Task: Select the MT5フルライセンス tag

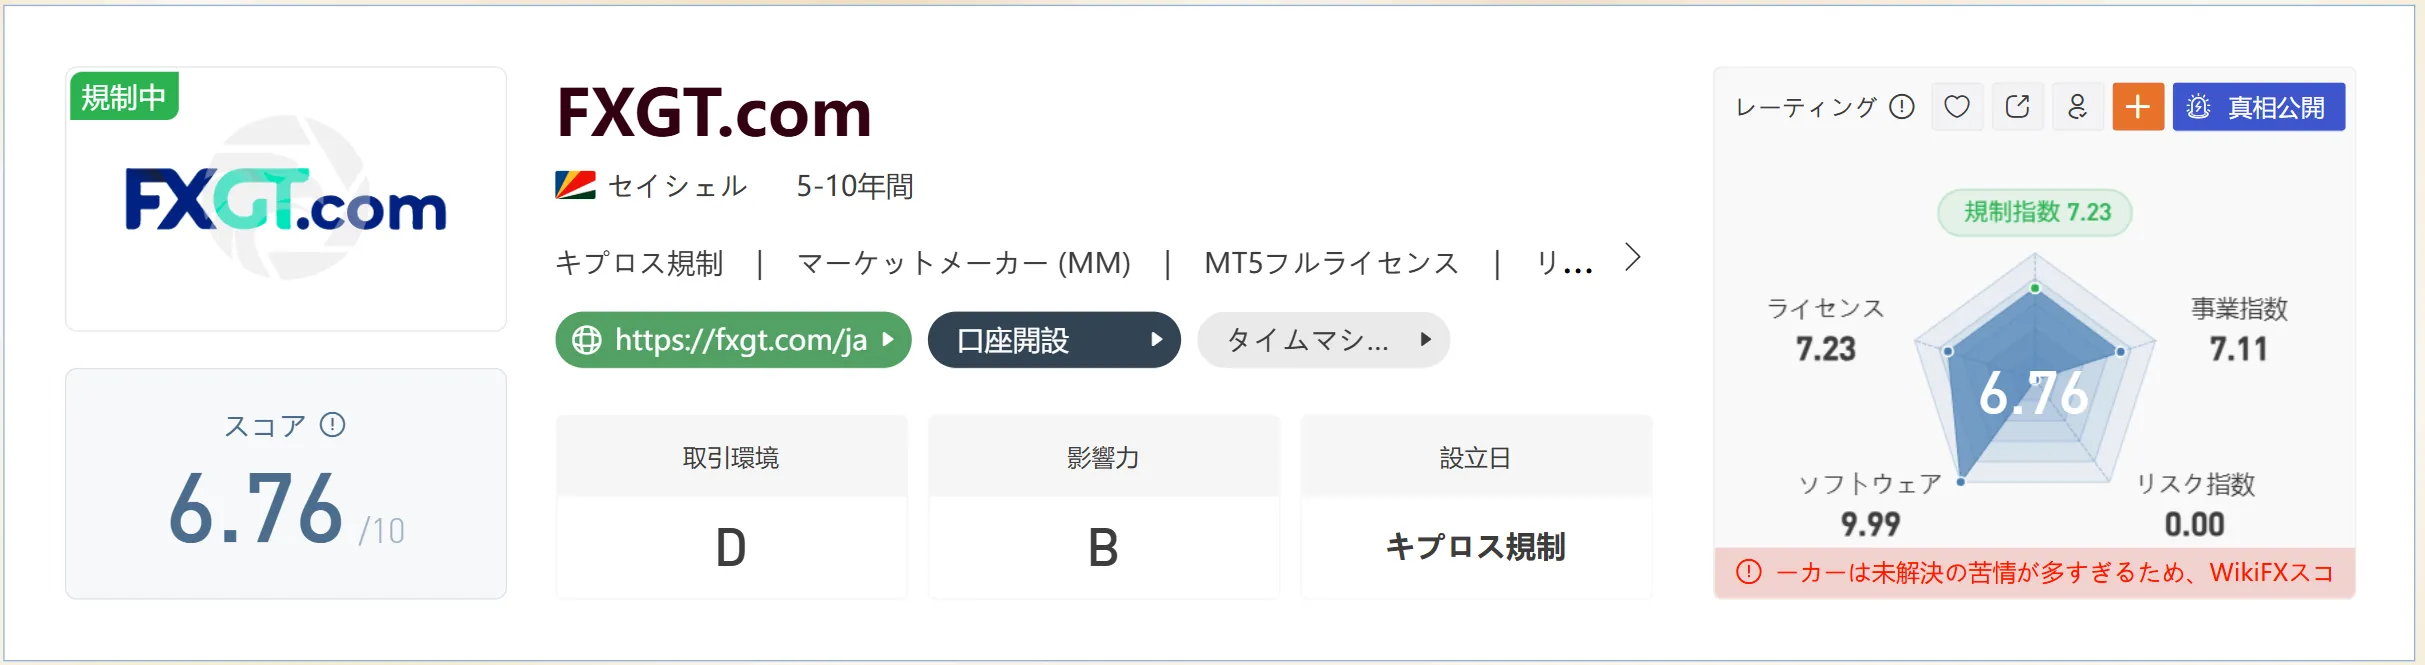Action: point(1331,263)
